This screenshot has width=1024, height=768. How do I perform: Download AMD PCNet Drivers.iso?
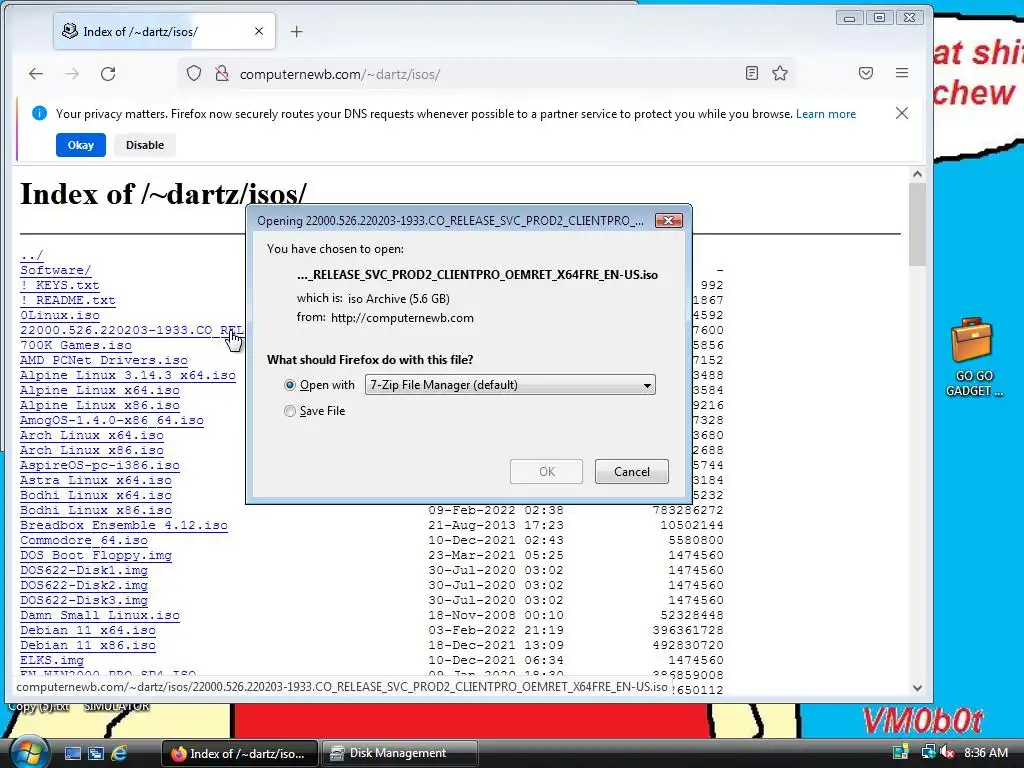[x=104, y=360]
